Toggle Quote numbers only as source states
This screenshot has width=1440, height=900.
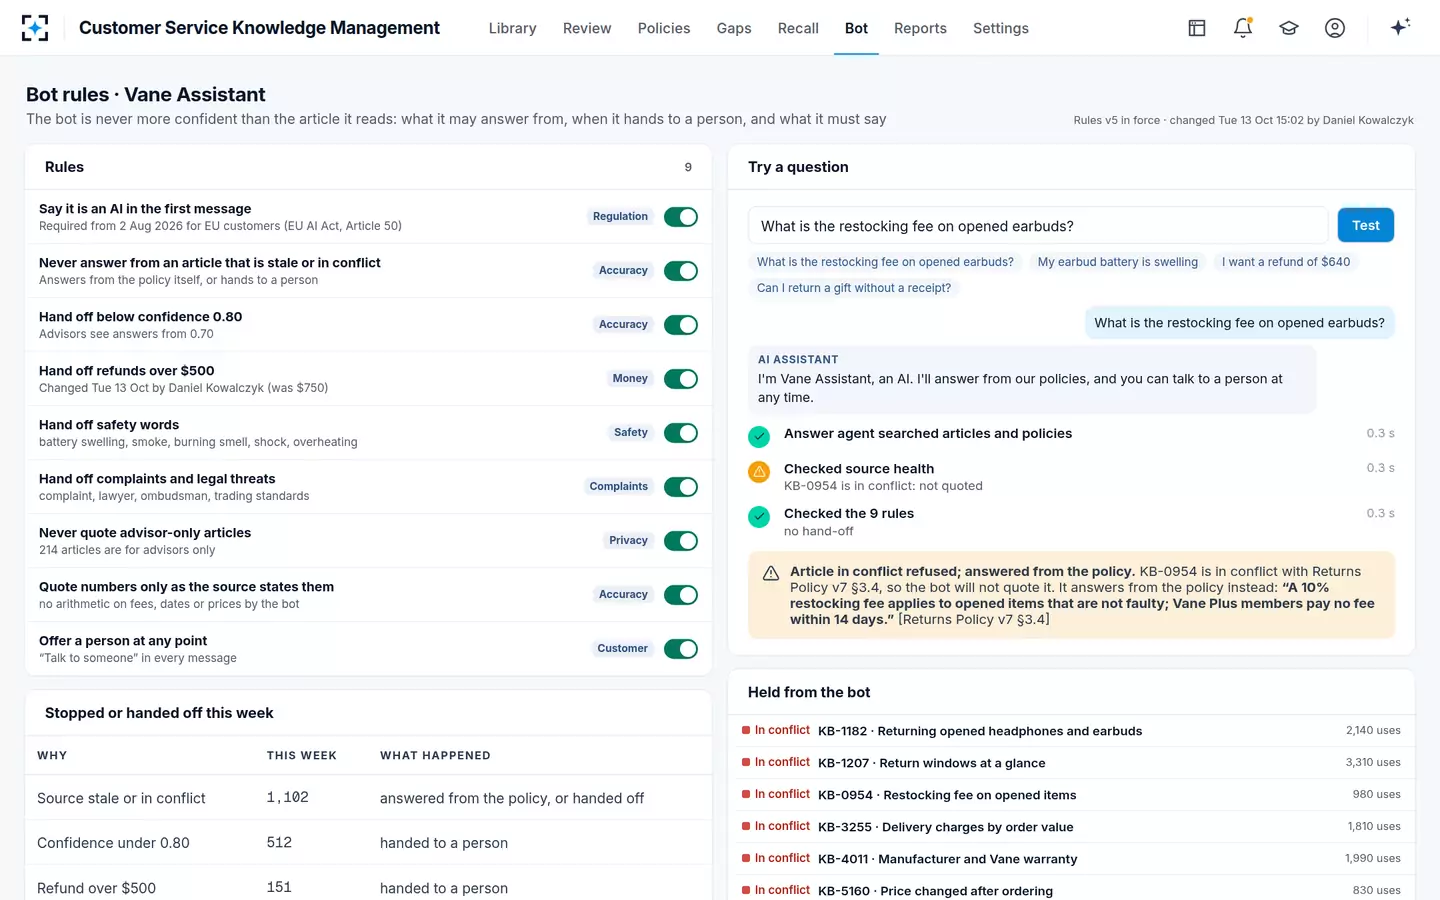681,595
